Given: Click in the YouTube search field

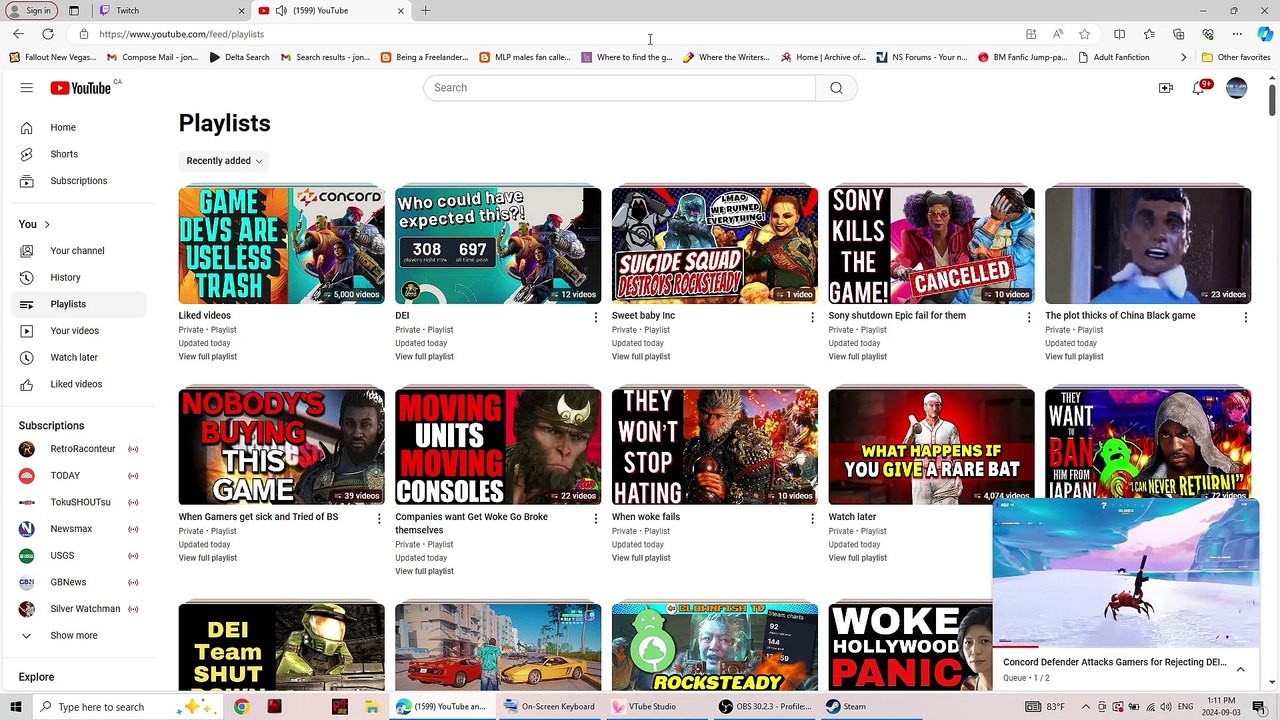Looking at the screenshot, I should point(619,88).
